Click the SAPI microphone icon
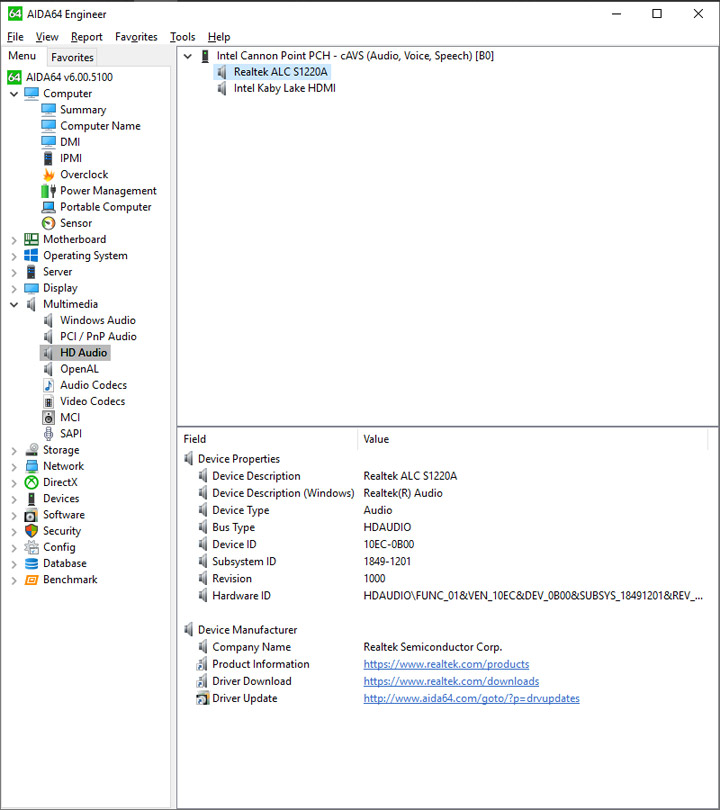 pyautogui.click(x=49, y=433)
